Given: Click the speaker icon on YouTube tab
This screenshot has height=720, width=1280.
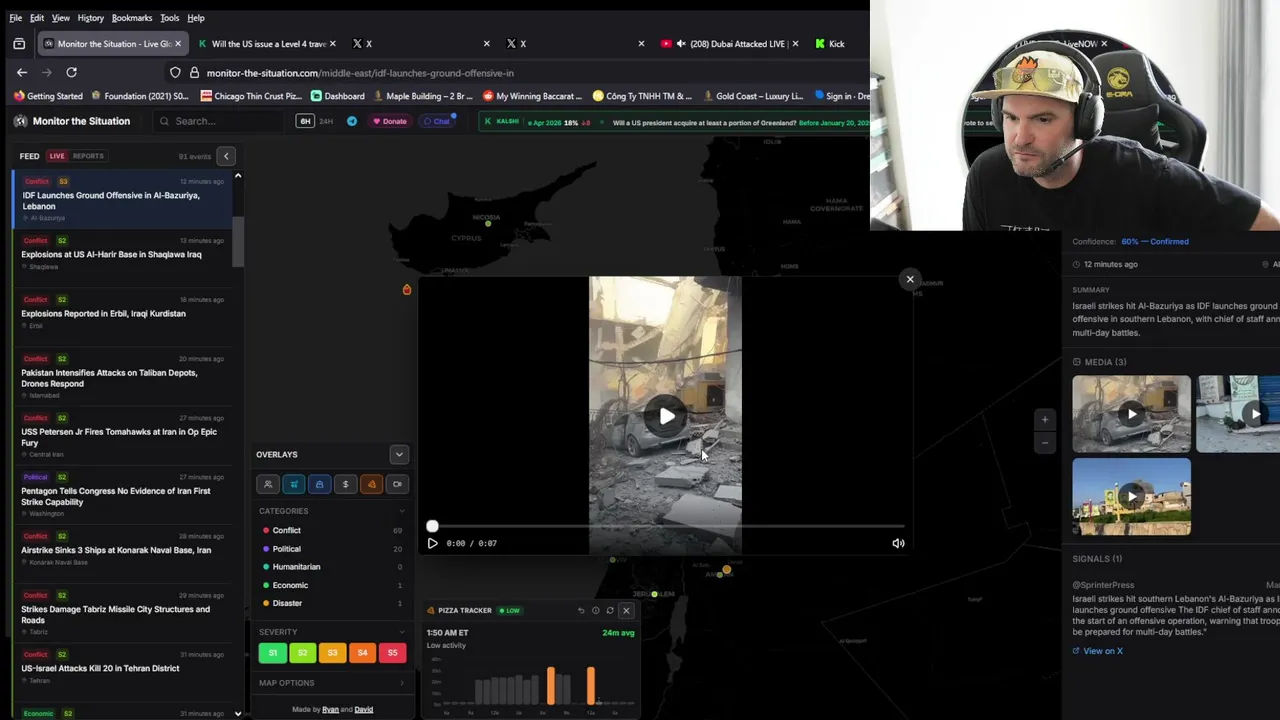Looking at the screenshot, I should [680, 44].
